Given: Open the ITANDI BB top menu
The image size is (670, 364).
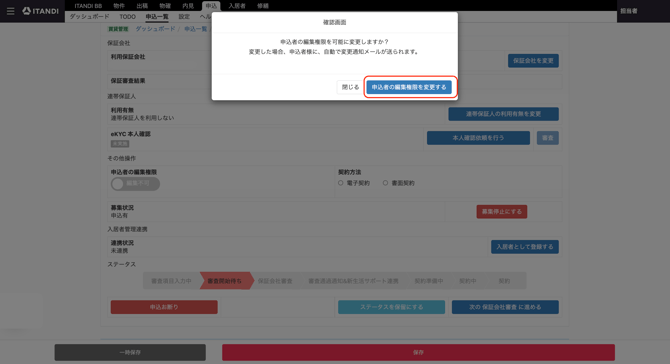Looking at the screenshot, I should point(88,6).
